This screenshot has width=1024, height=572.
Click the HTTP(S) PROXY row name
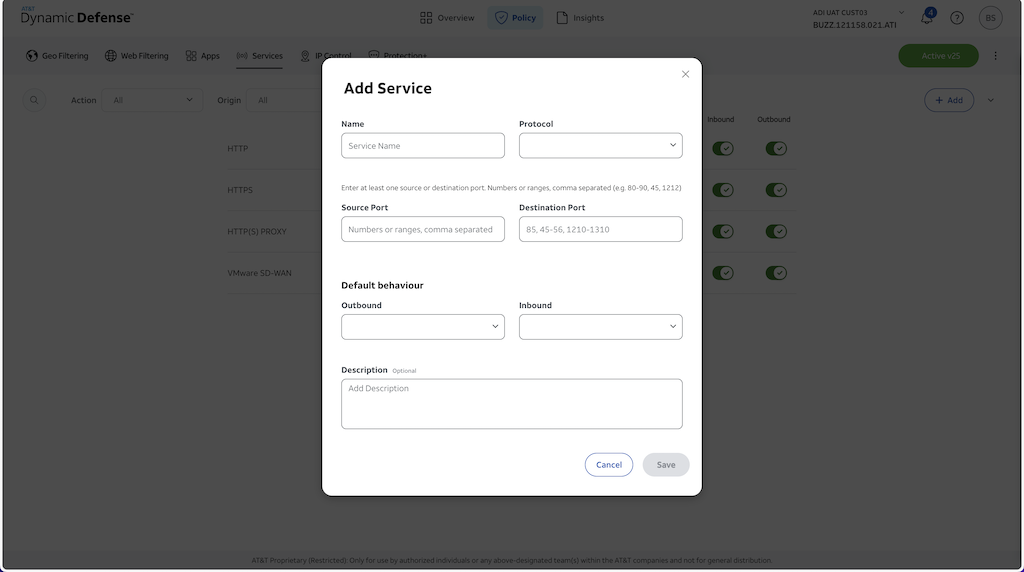point(257,231)
